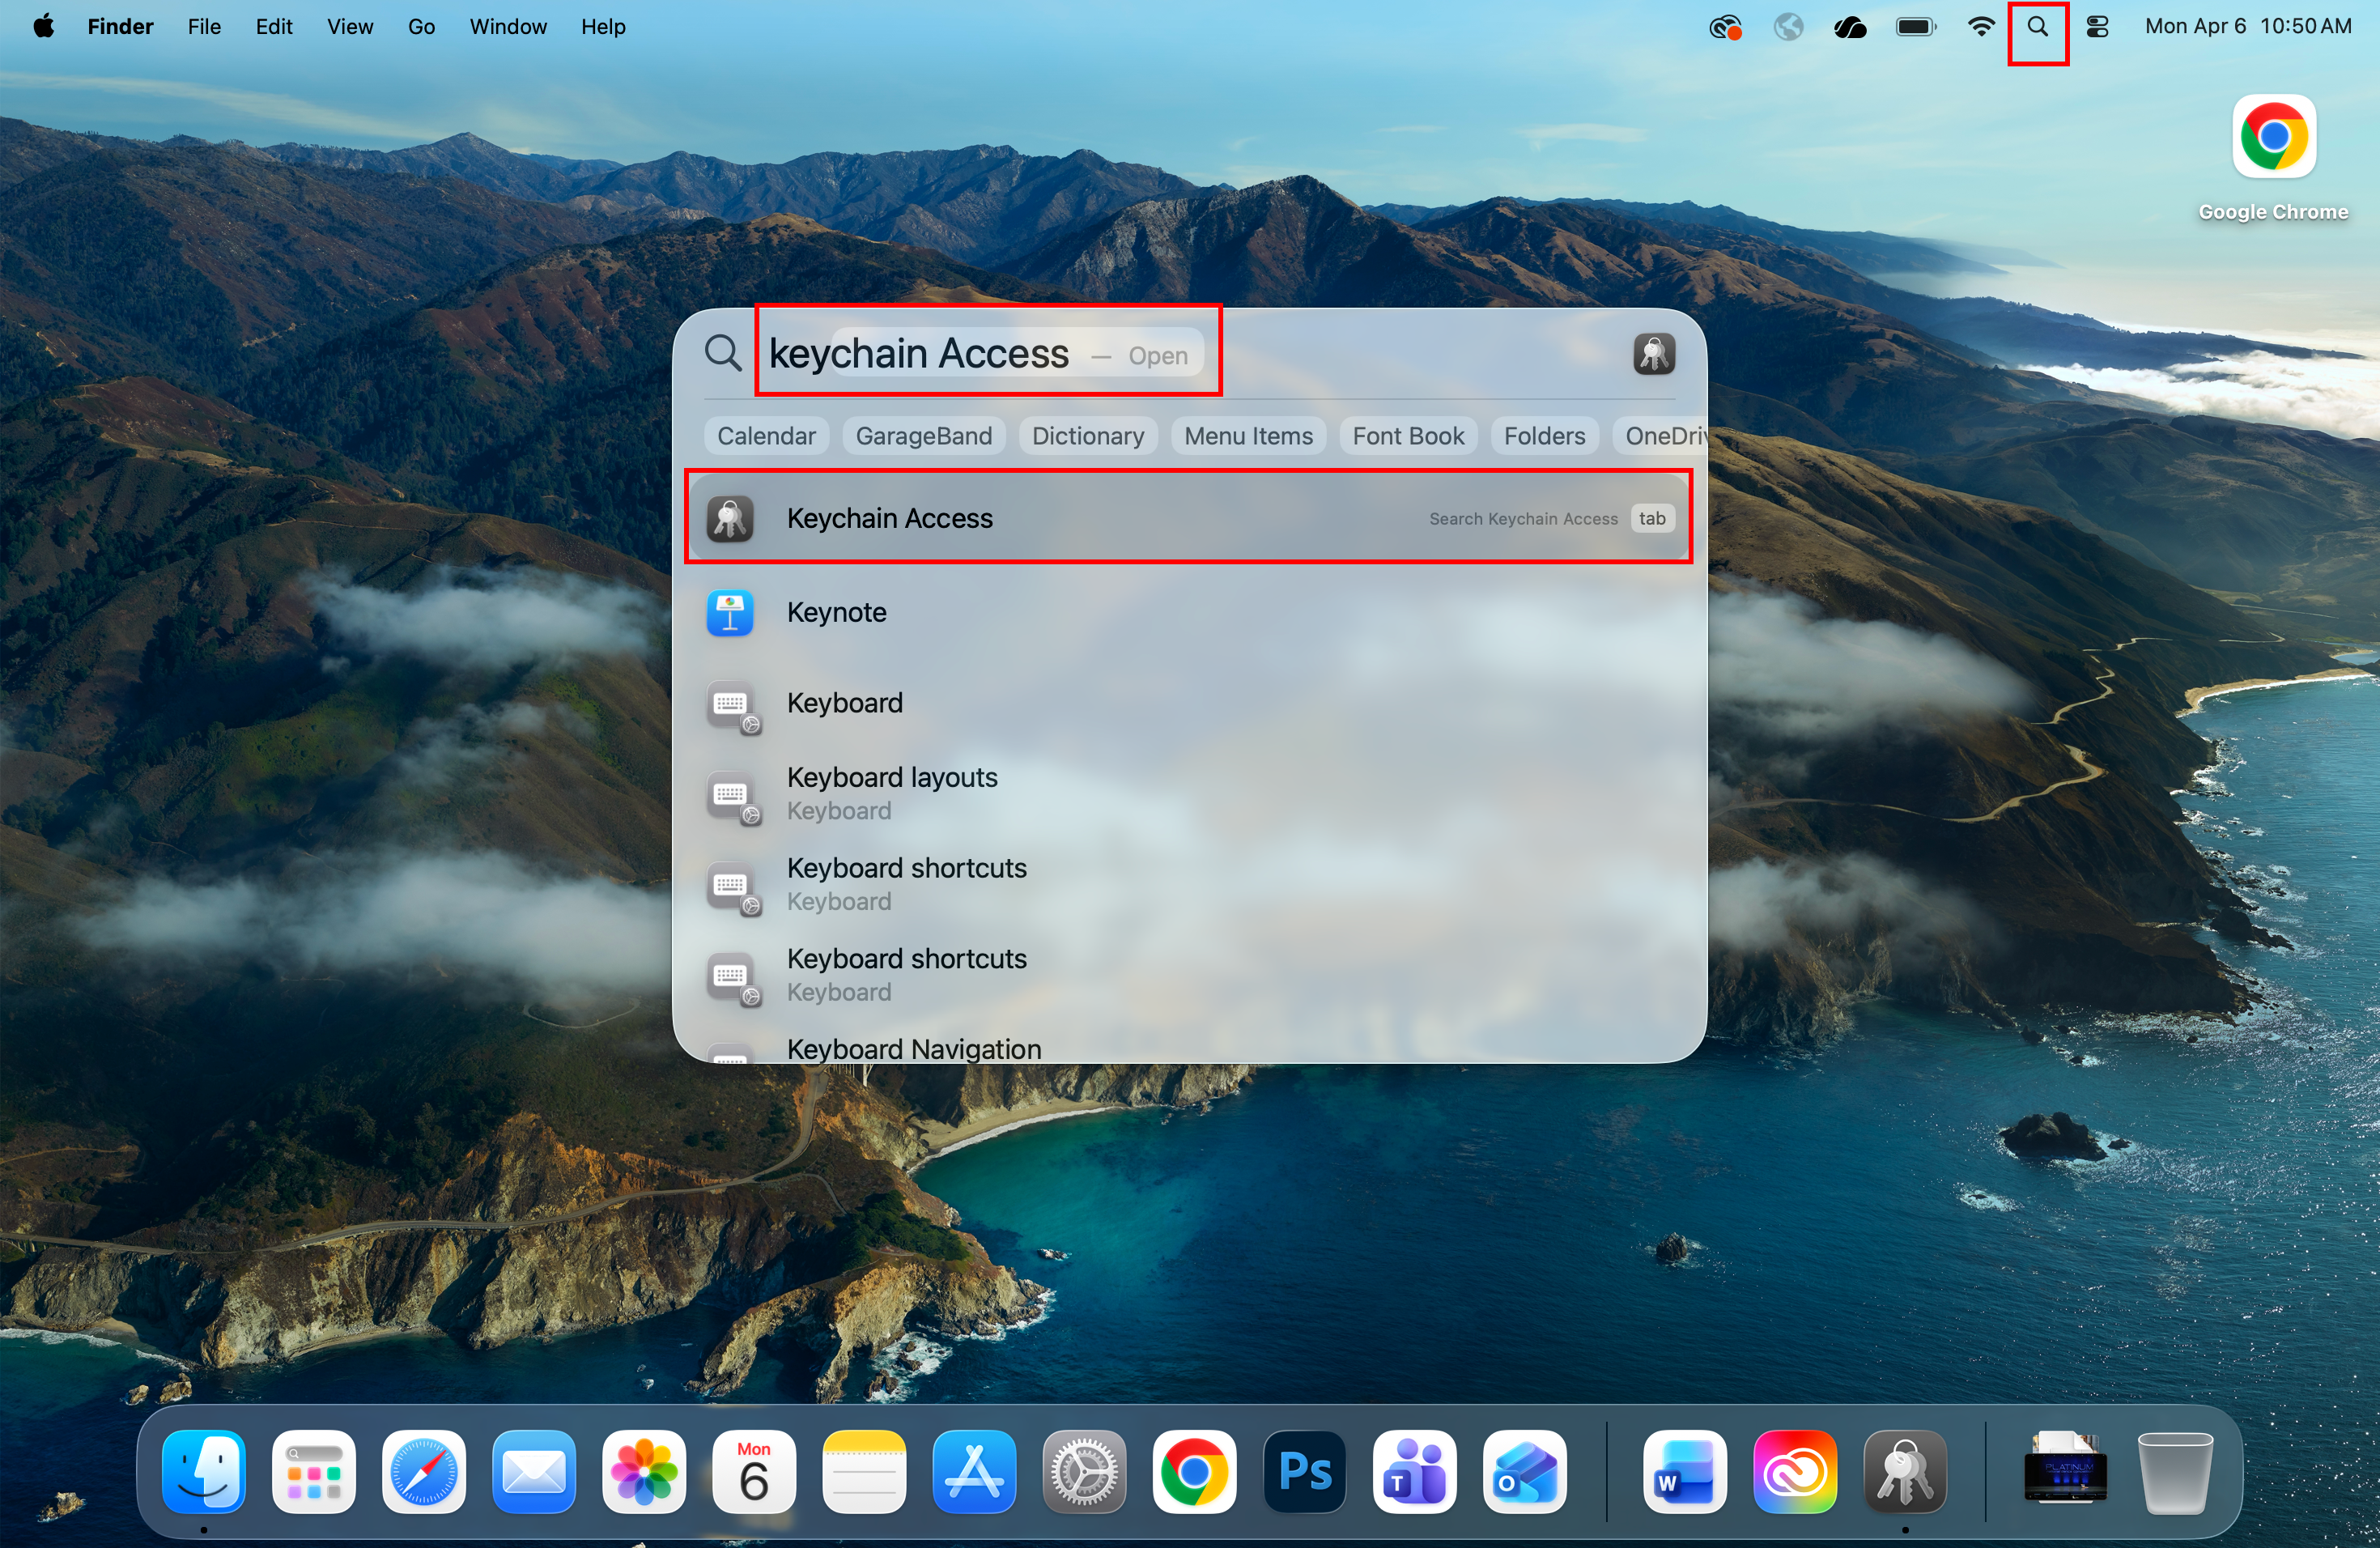Open Microsoft Word from the Dock
Screen dimensions: 2380x1548
[x=1685, y=1472]
